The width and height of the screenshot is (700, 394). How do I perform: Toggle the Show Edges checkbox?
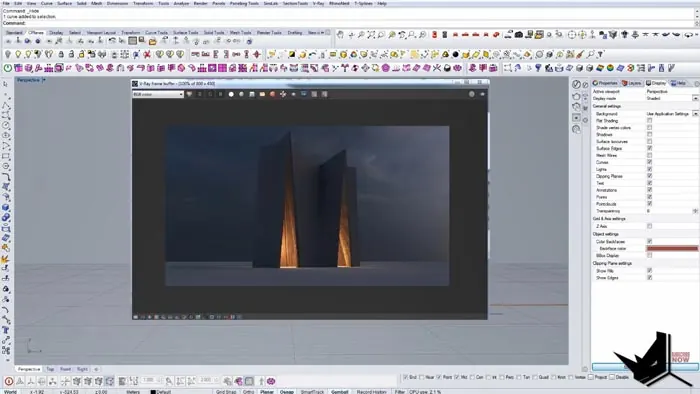click(650, 278)
